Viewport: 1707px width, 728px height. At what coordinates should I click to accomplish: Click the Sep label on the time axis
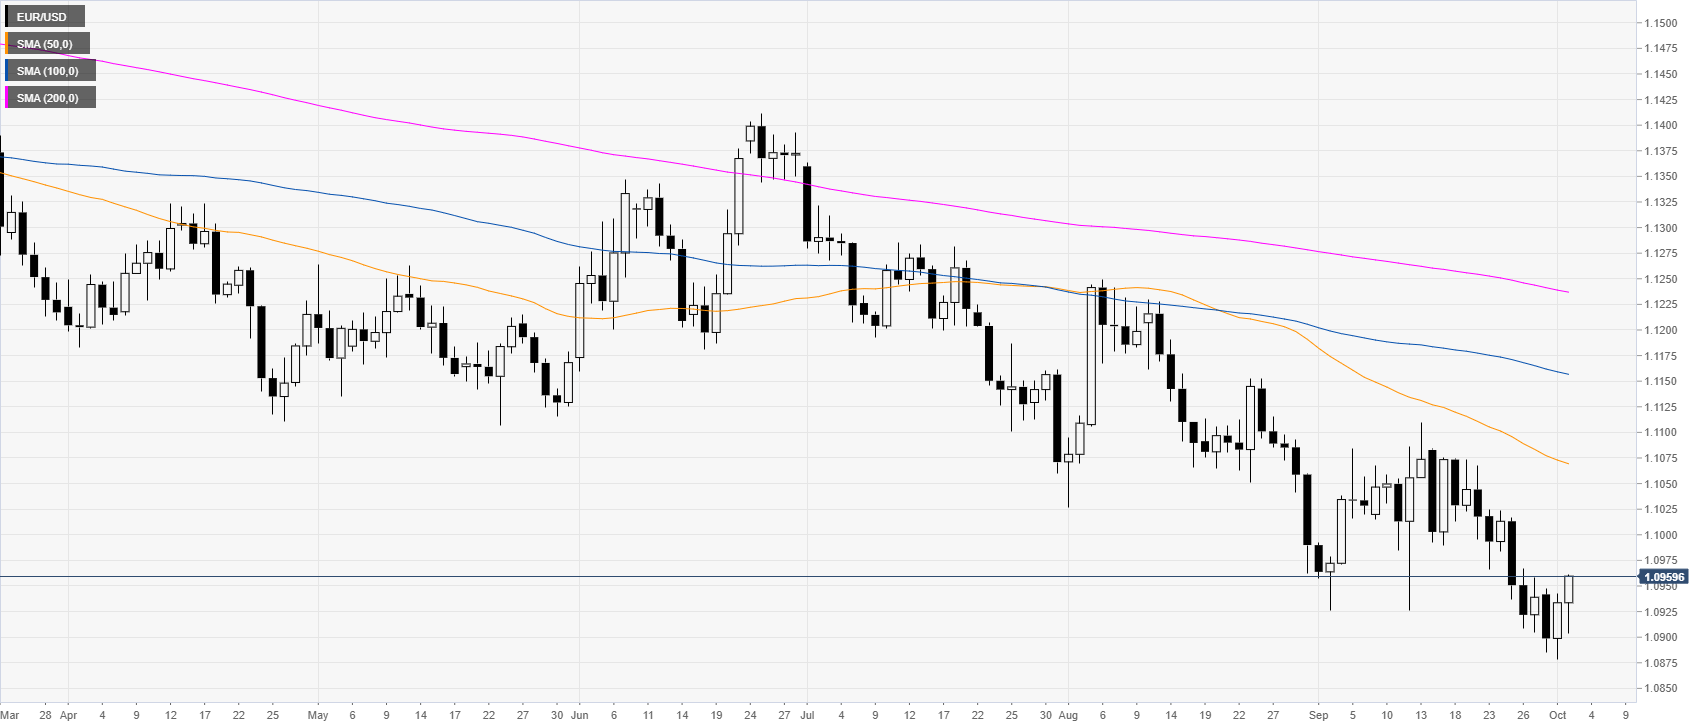click(x=1318, y=715)
